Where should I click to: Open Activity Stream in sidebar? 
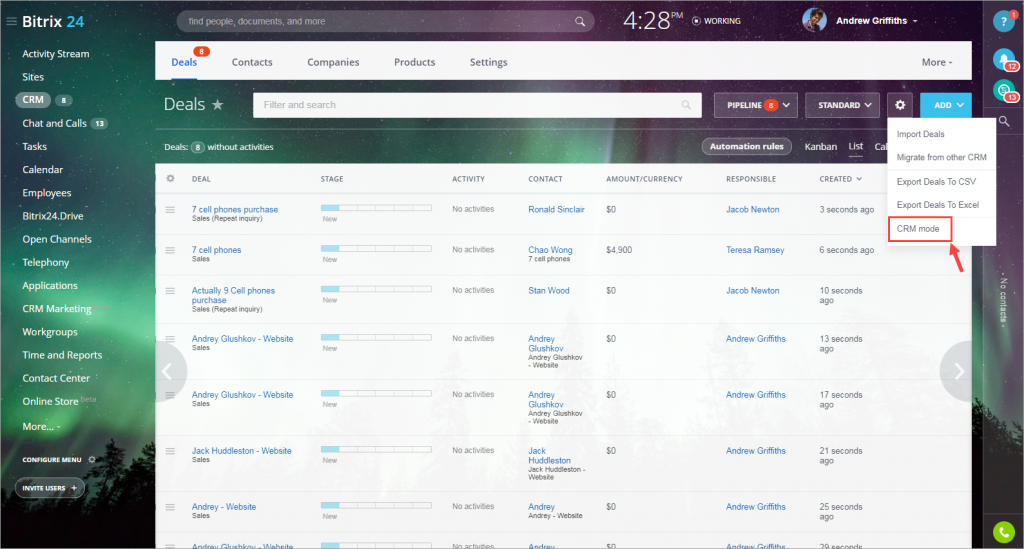(x=56, y=54)
